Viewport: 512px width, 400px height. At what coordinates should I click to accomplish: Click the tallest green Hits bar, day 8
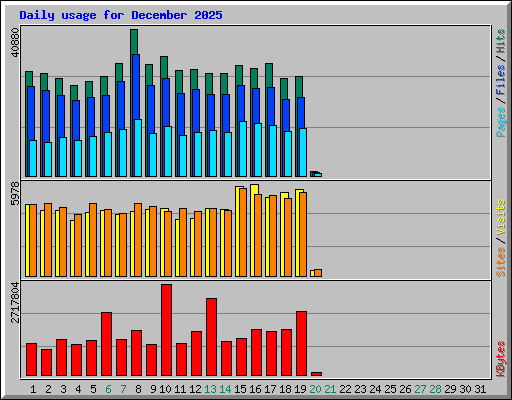pos(134,42)
